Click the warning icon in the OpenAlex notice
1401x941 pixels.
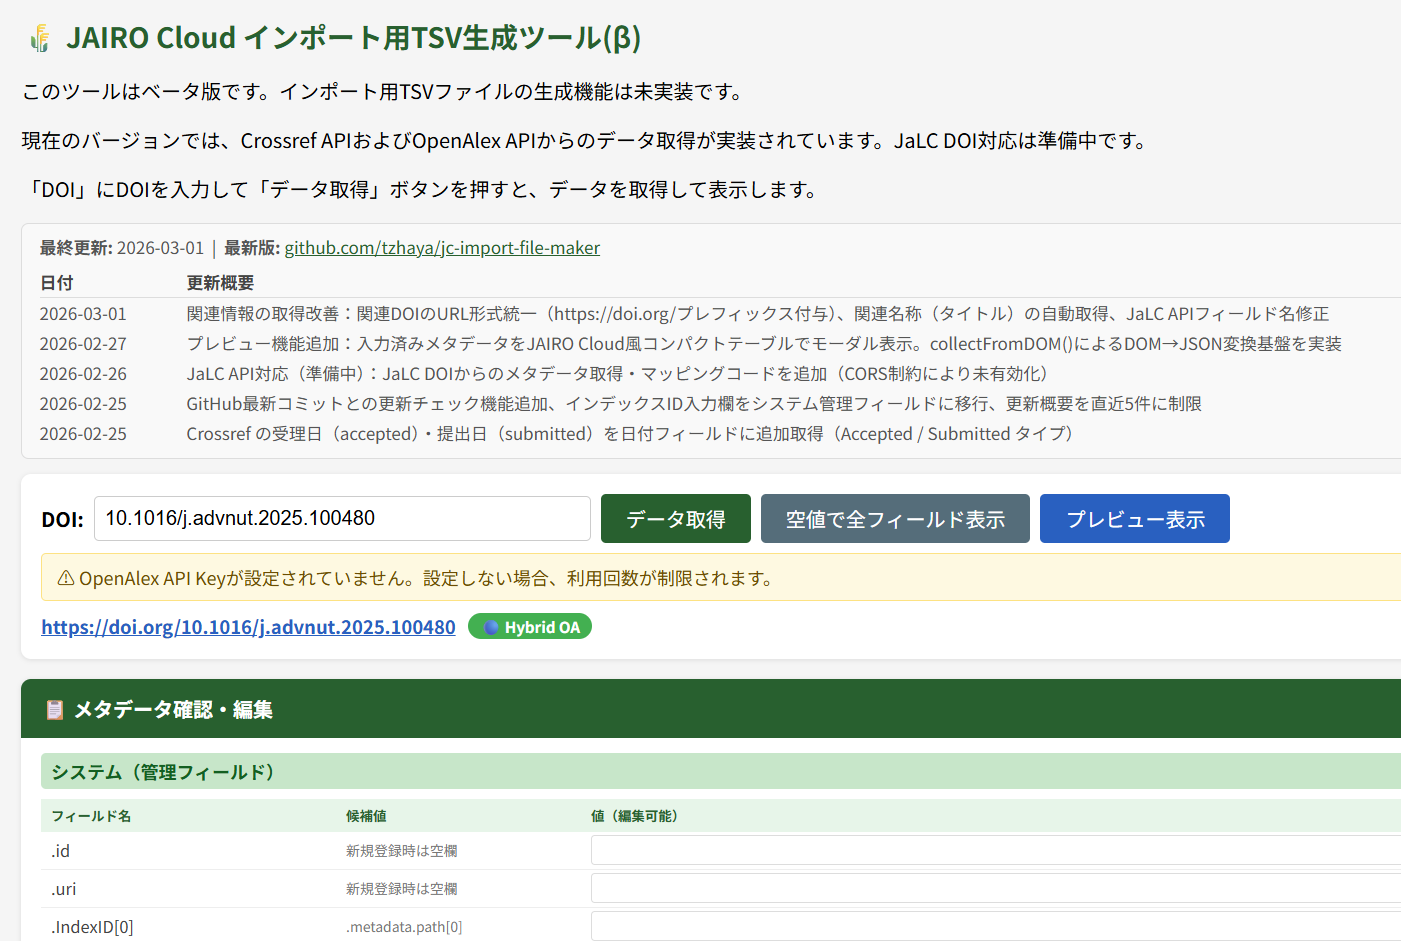pos(66,578)
